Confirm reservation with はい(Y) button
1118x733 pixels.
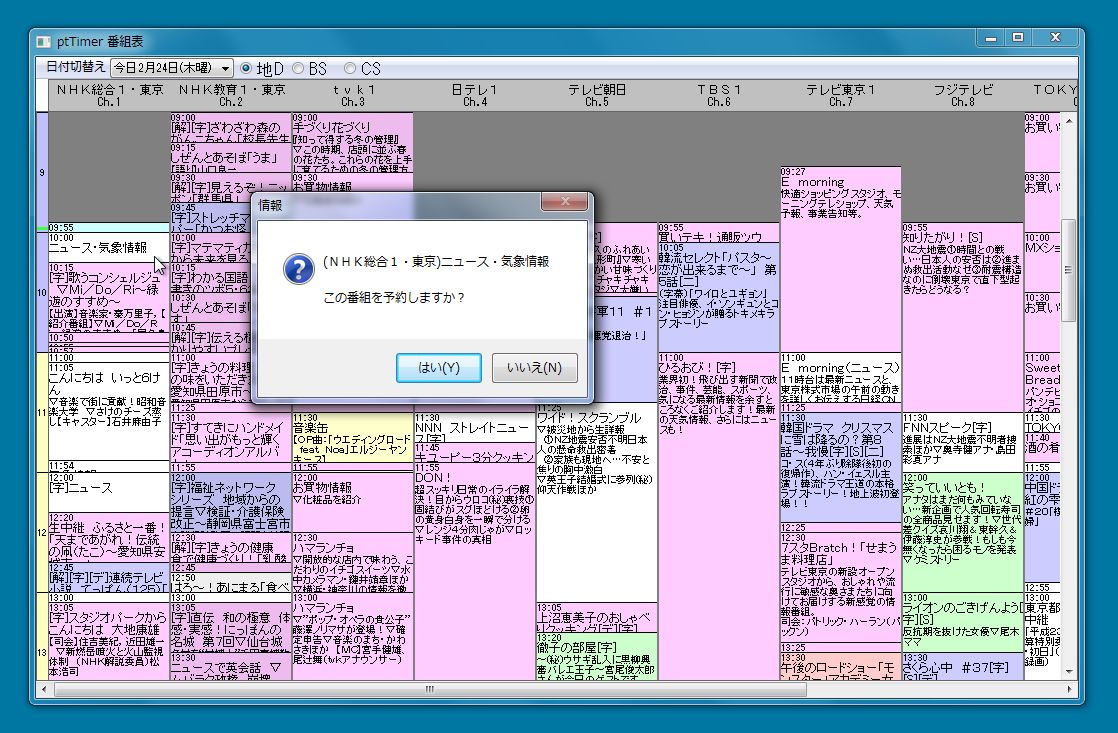tap(439, 368)
